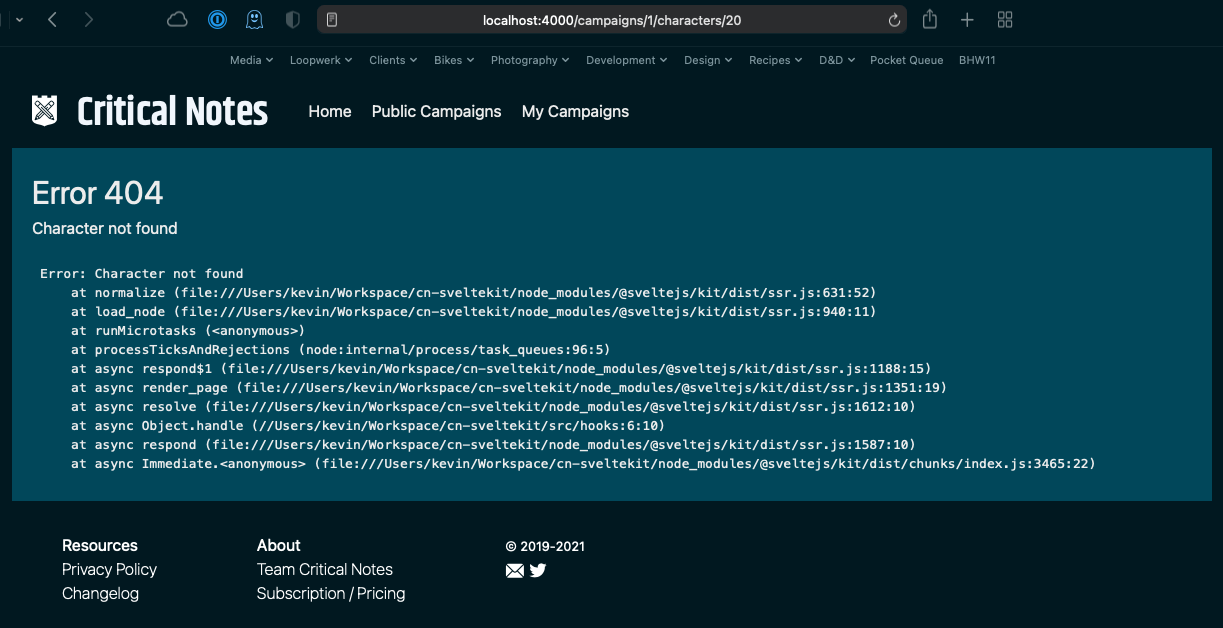
Task: Click the Twitter bird icon in footer
Action: coord(538,571)
